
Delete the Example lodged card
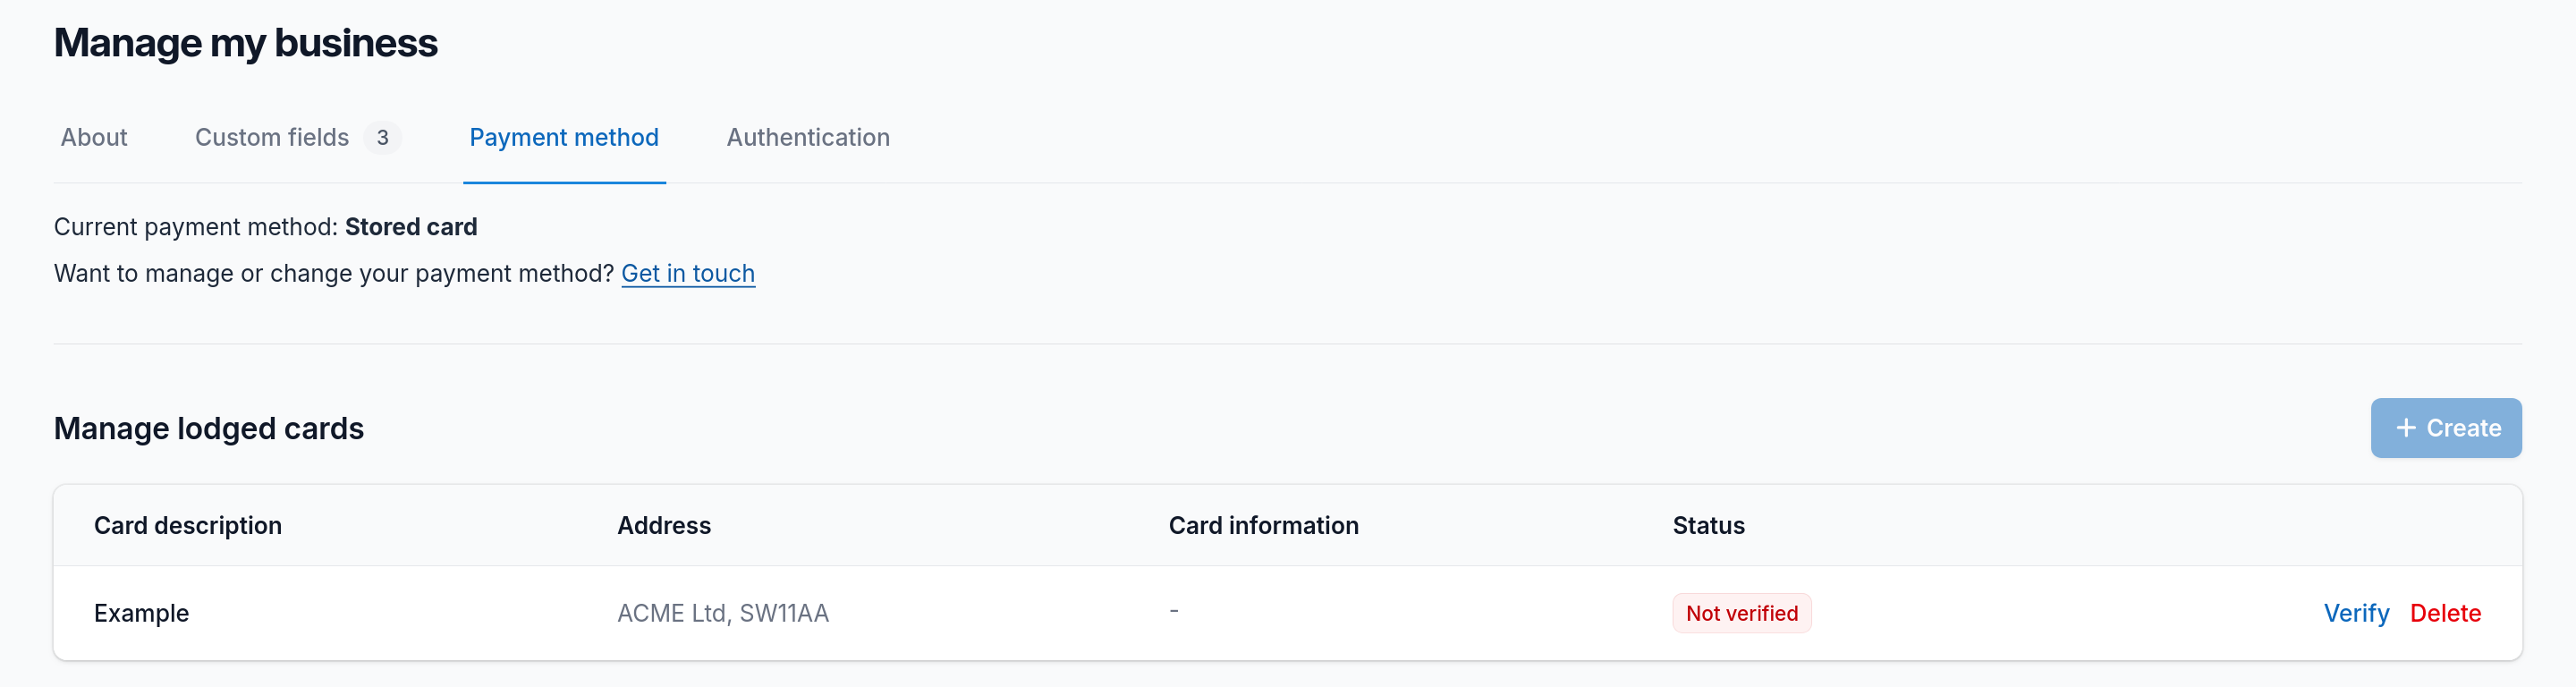coord(2445,613)
